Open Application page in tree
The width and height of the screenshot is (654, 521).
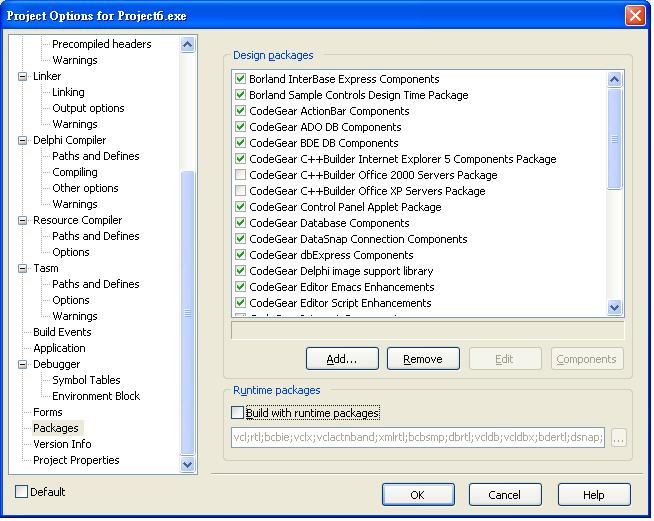59,348
